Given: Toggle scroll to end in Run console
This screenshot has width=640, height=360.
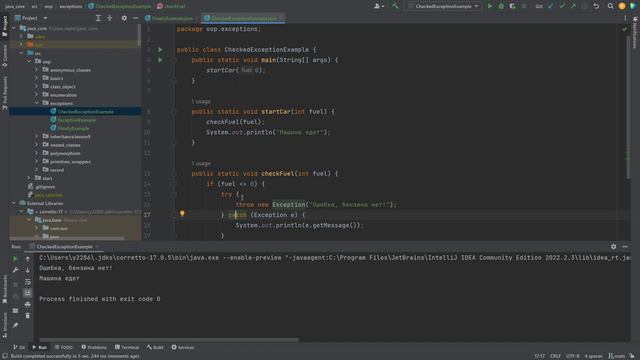Looking at the screenshot, I should [x=27, y=293].
